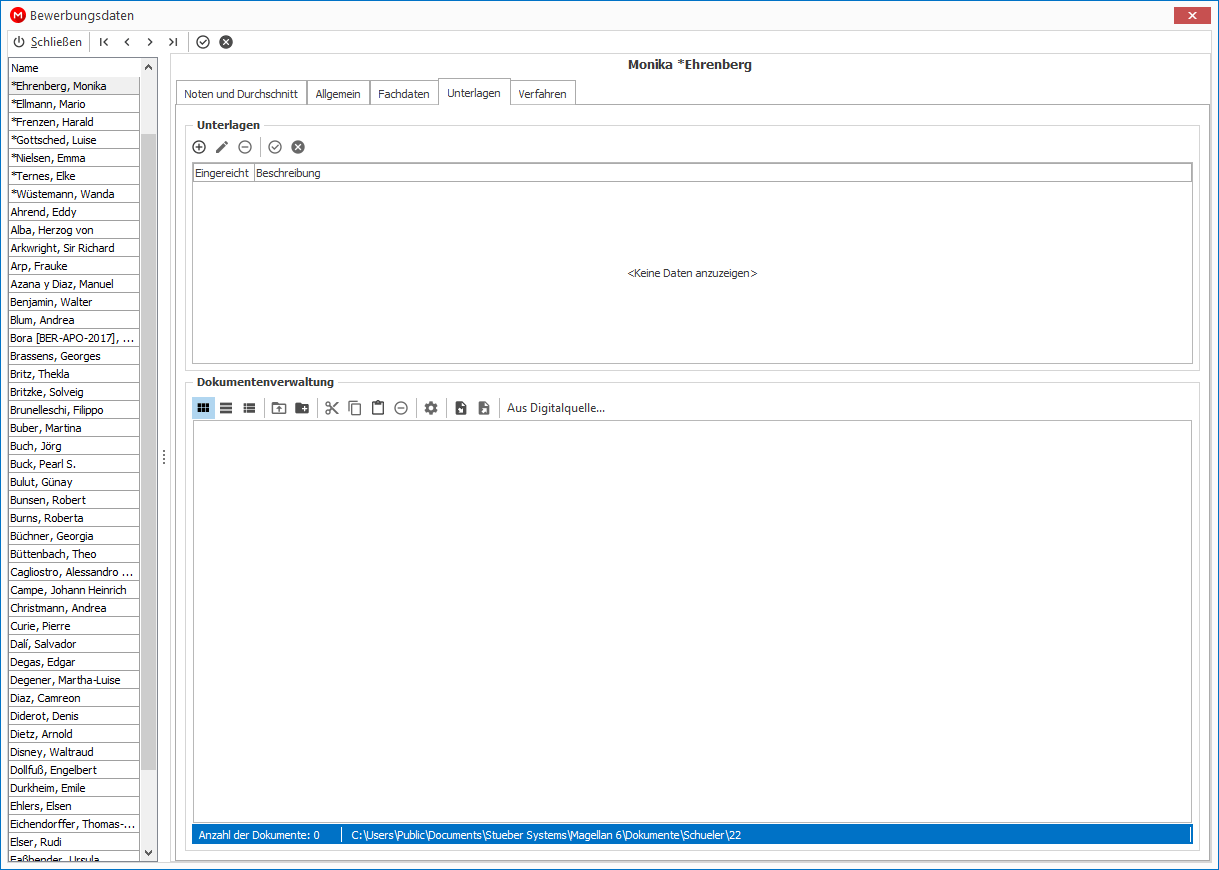This screenshot has height=870, width=1219.
Task: Go up one folder level in Dokumentenverwaltung
Action: pos(279,408)
